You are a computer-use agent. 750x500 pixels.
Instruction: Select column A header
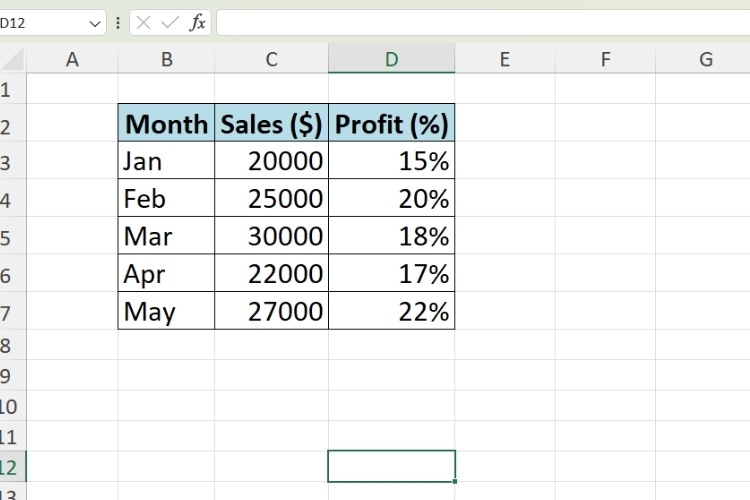[x=72, y=59]
